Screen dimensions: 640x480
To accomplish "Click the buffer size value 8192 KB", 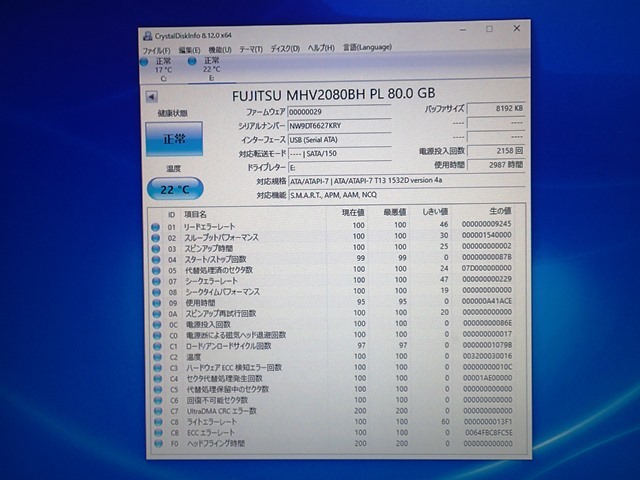I will (496, 109).
